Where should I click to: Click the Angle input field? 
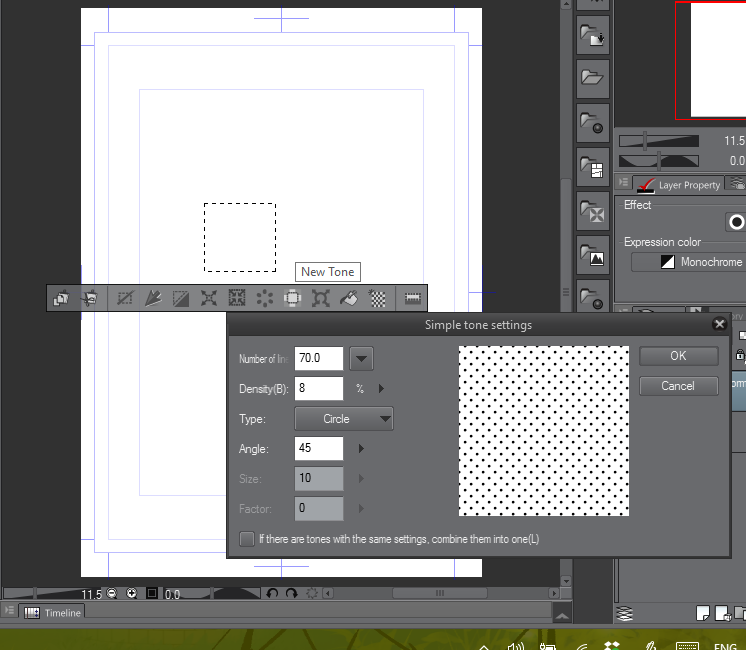(x=318, y=449)
